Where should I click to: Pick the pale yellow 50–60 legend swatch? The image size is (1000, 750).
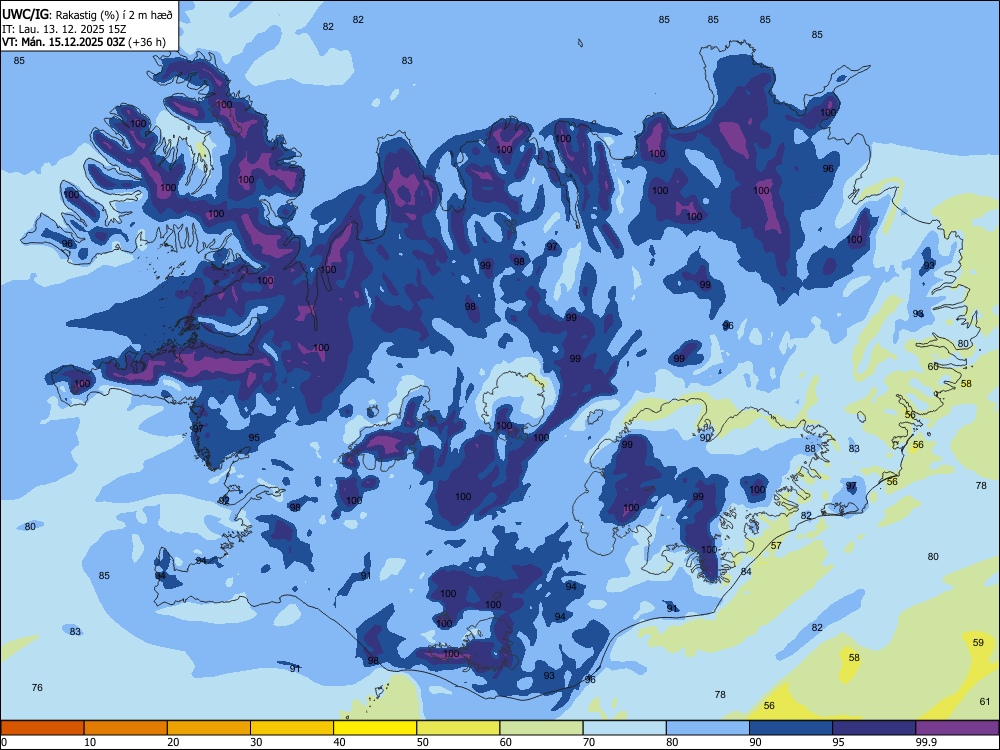click(x=458, y=728)
